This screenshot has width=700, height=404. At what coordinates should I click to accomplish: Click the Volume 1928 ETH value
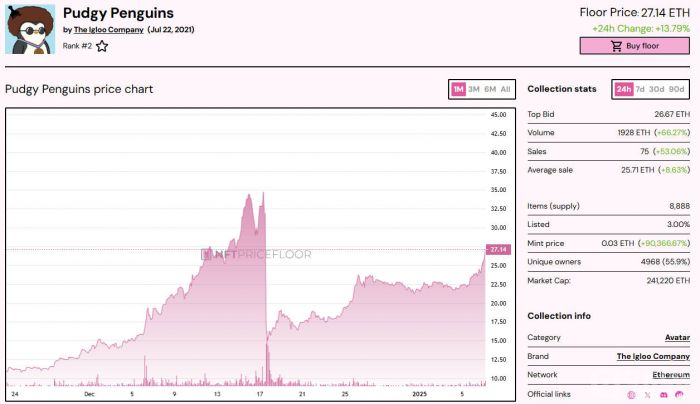(633, 133)
